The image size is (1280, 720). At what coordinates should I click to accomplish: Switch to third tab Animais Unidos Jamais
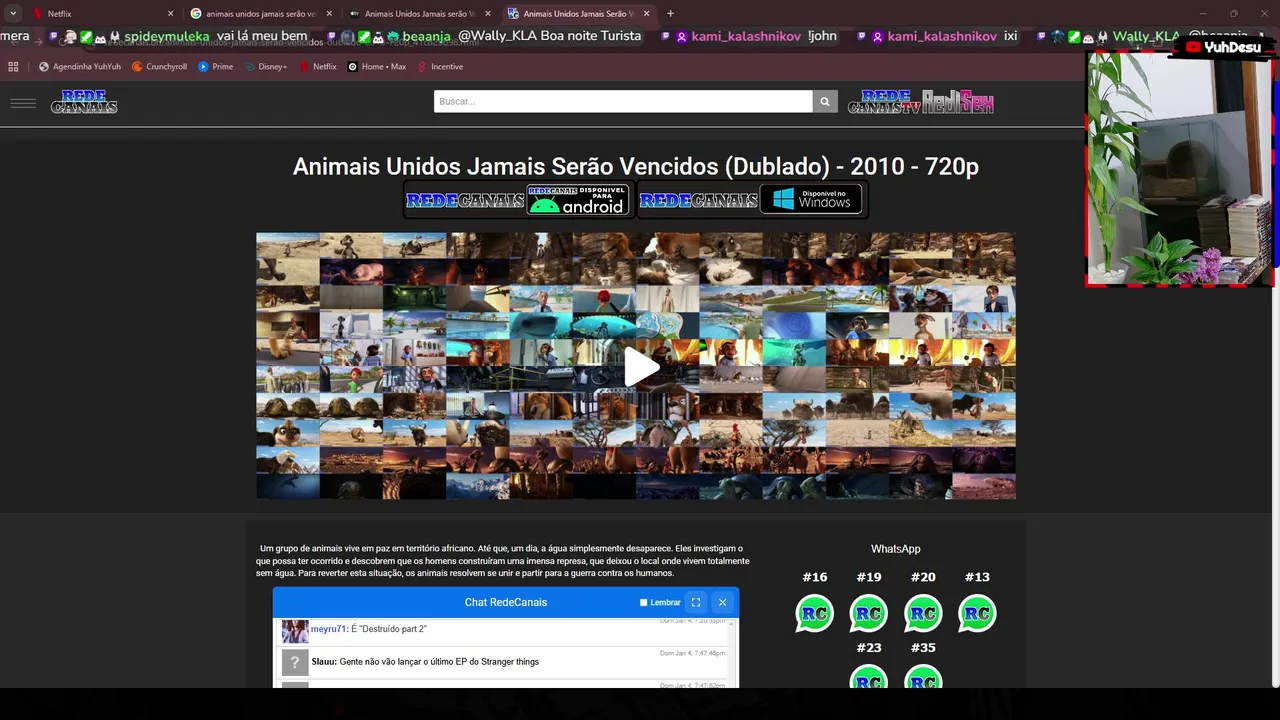pyautogui.click(x=418, y=14)
